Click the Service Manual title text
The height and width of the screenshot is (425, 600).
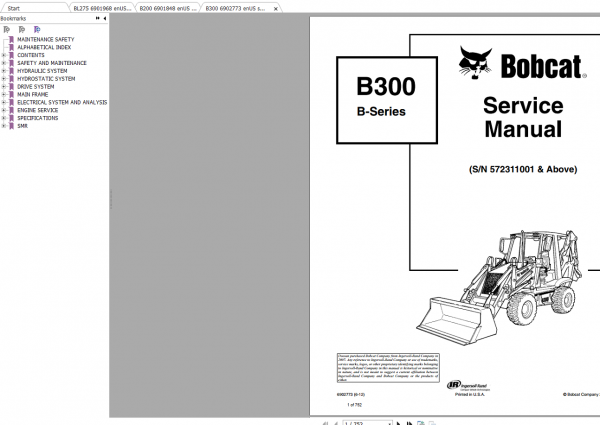pos(523,117)
